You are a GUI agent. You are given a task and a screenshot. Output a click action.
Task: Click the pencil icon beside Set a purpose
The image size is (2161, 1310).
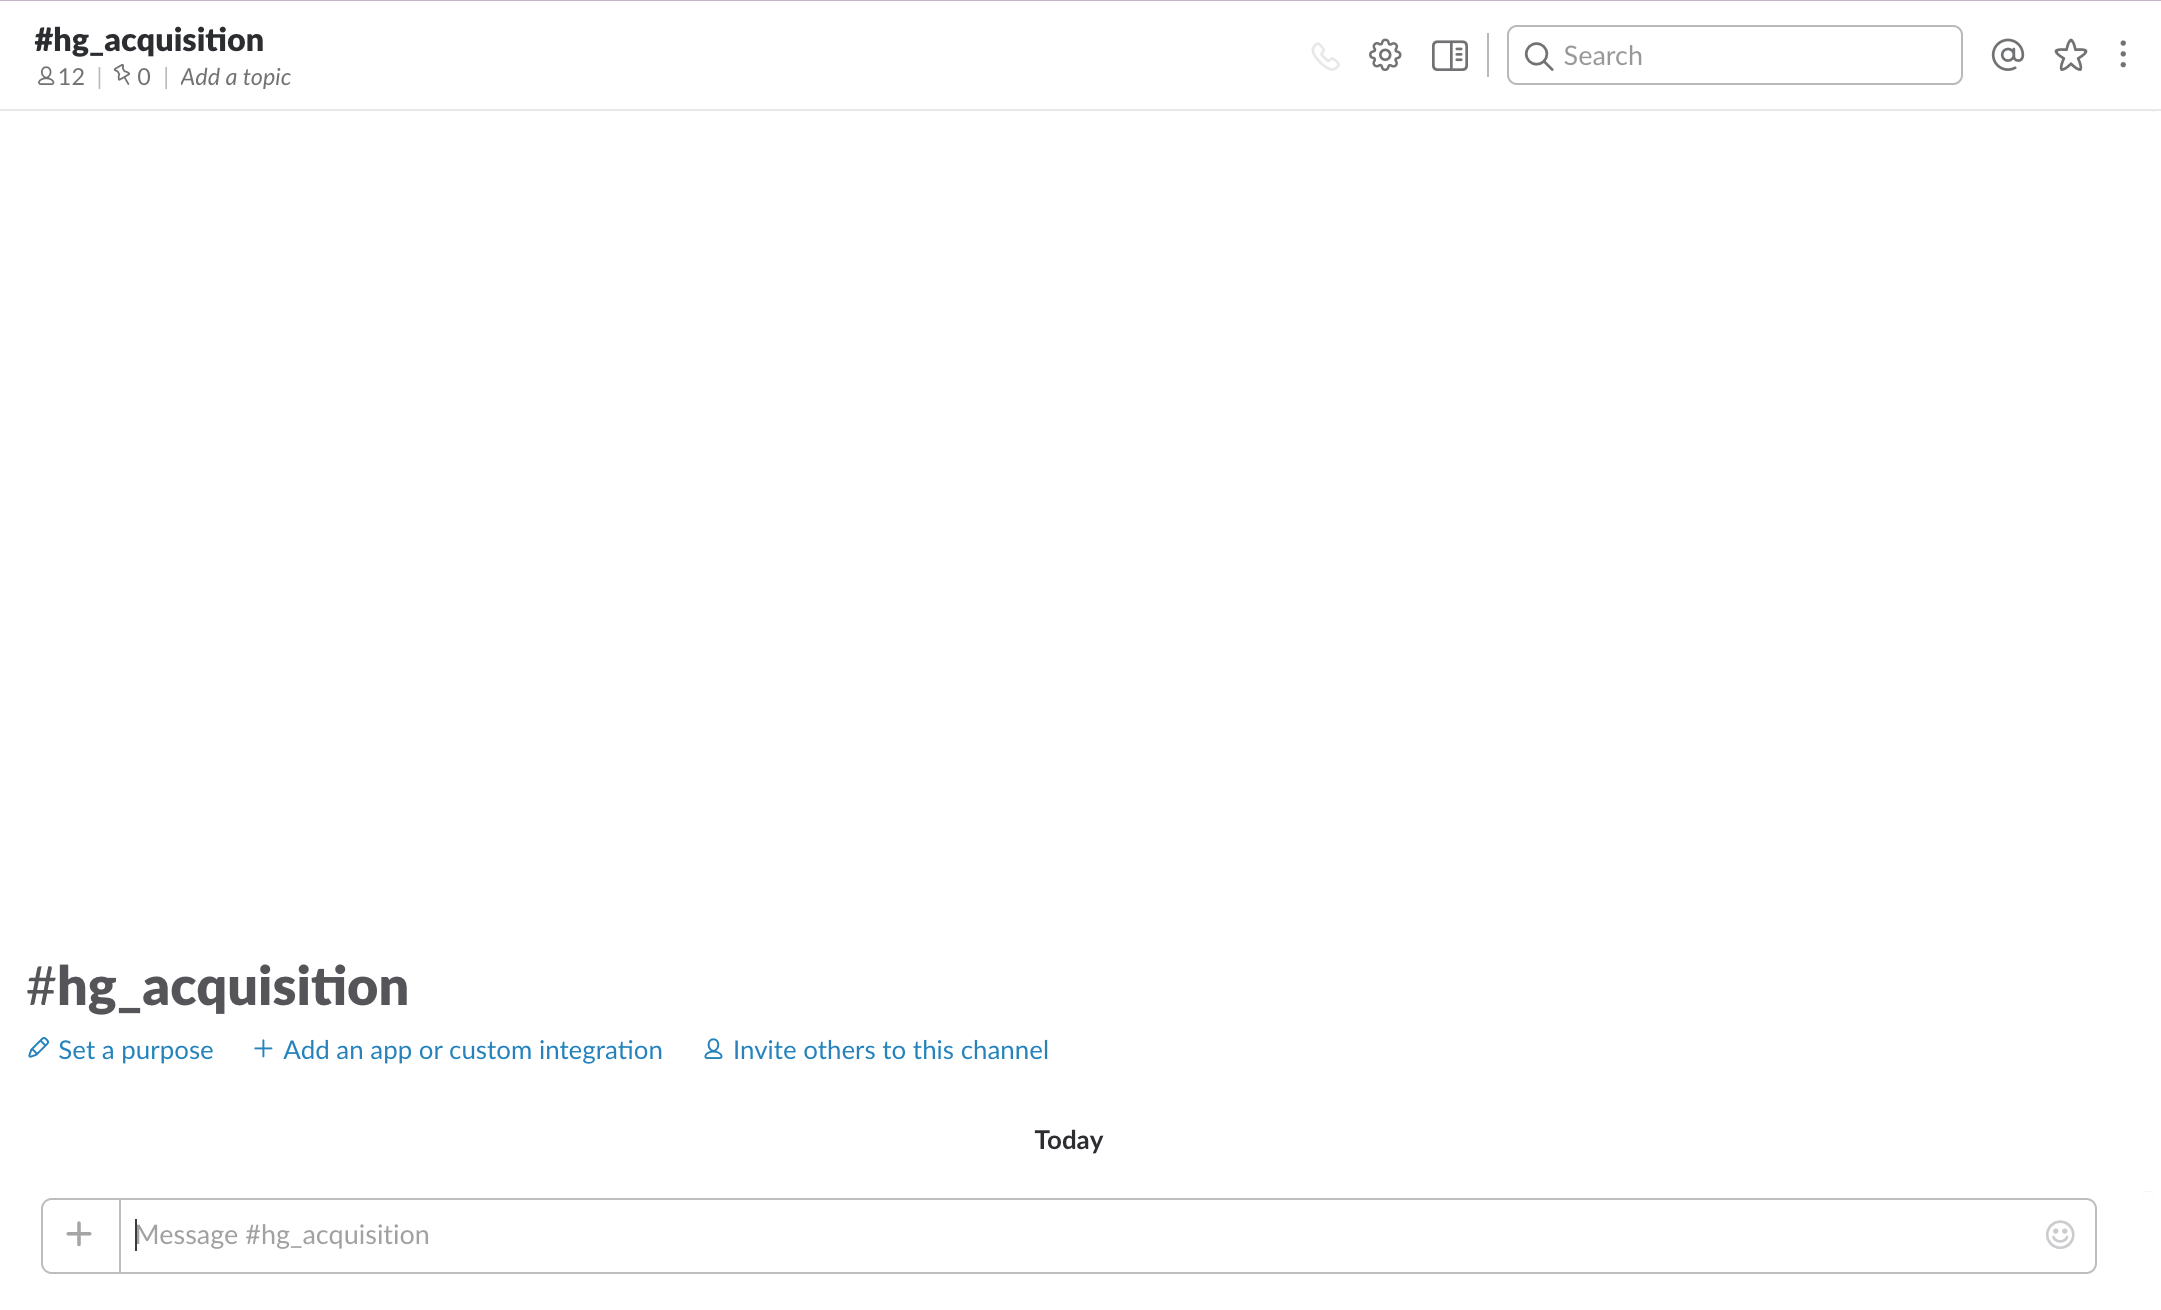38,1048
